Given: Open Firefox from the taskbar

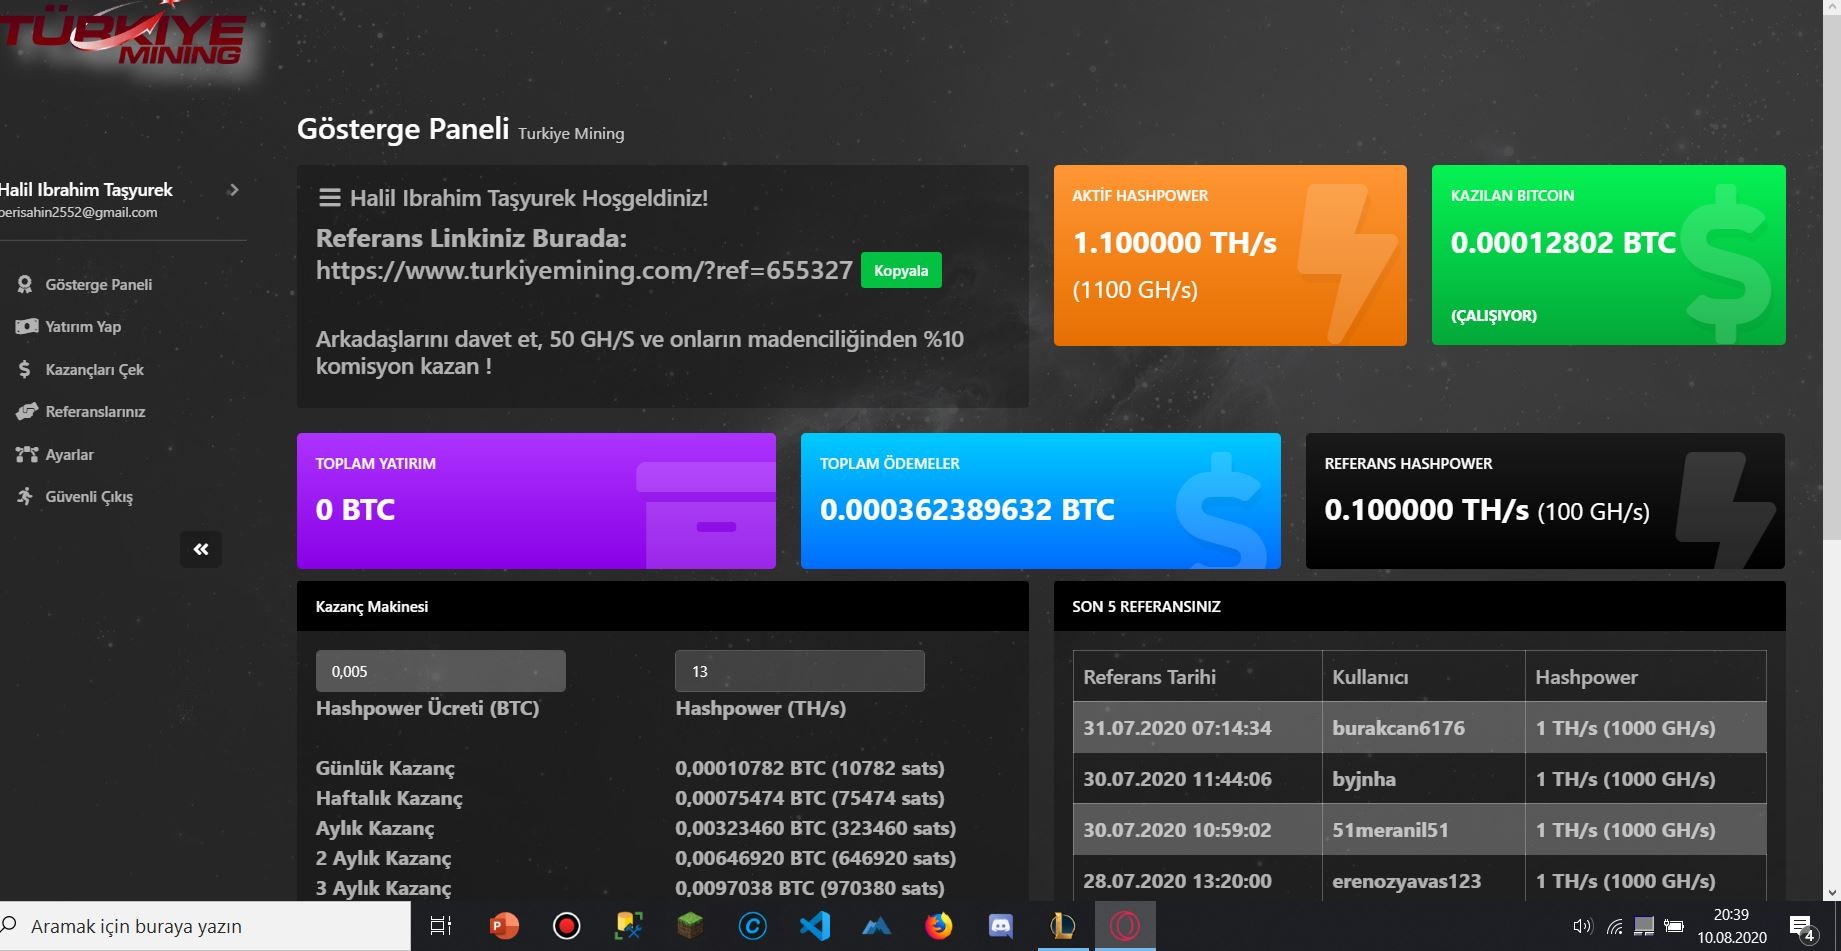Looking at the screenshot, I should 938,926.
